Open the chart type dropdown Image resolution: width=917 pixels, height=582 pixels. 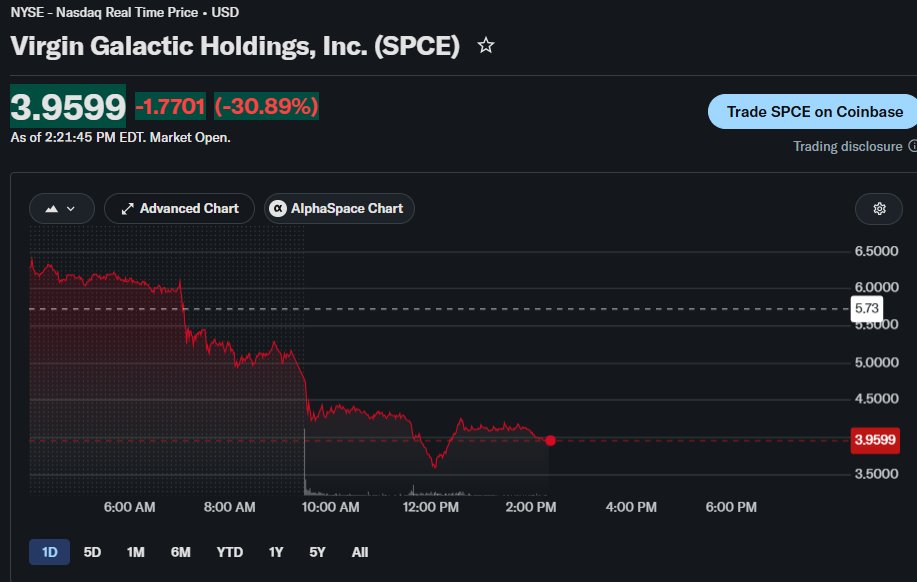(x=61, y=209)
